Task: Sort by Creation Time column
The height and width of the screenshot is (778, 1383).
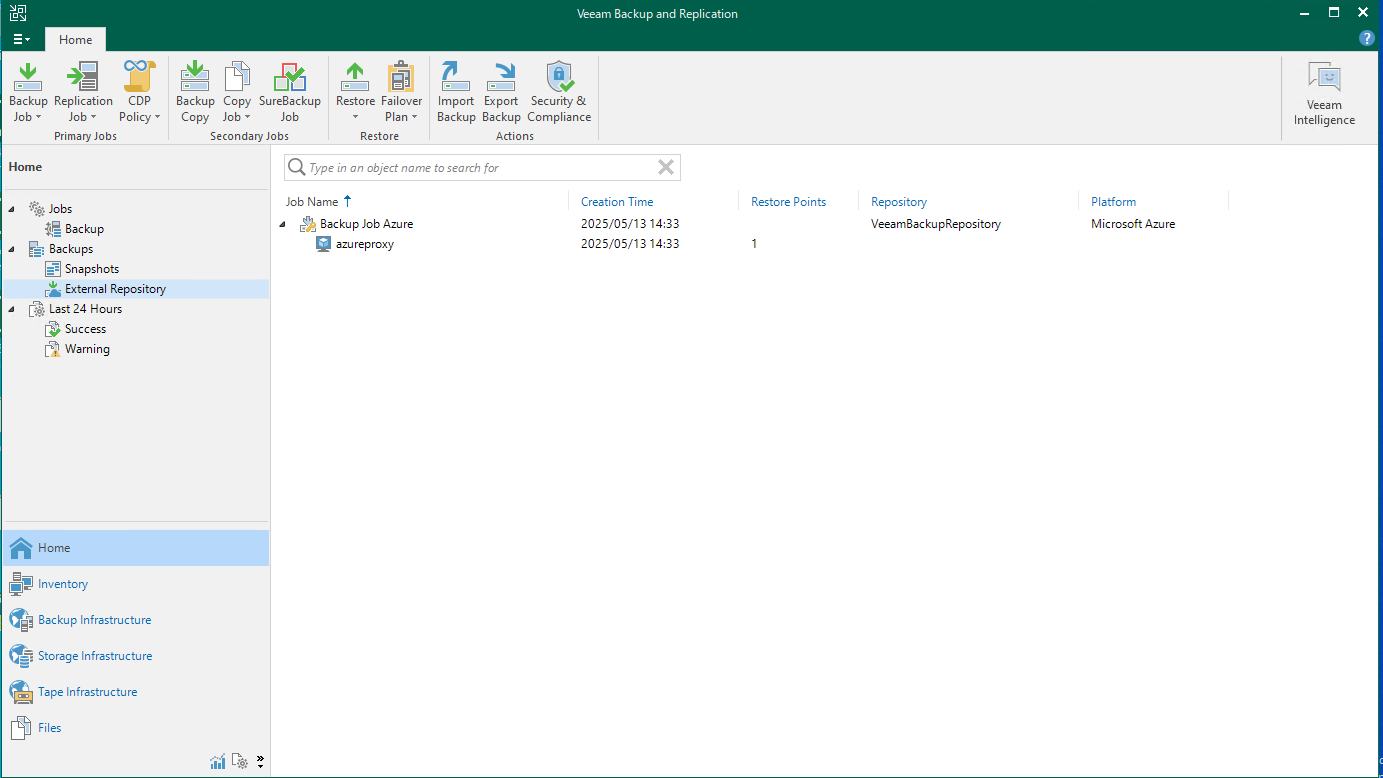Action: (x=617, y=201)
